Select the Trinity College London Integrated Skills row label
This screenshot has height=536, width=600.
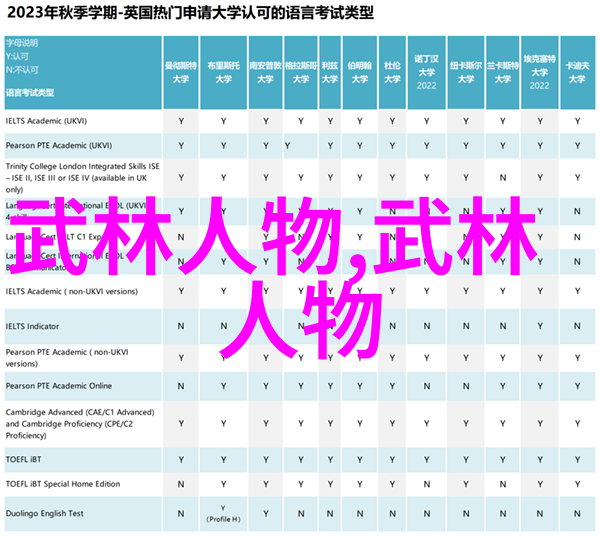point(83,178)
